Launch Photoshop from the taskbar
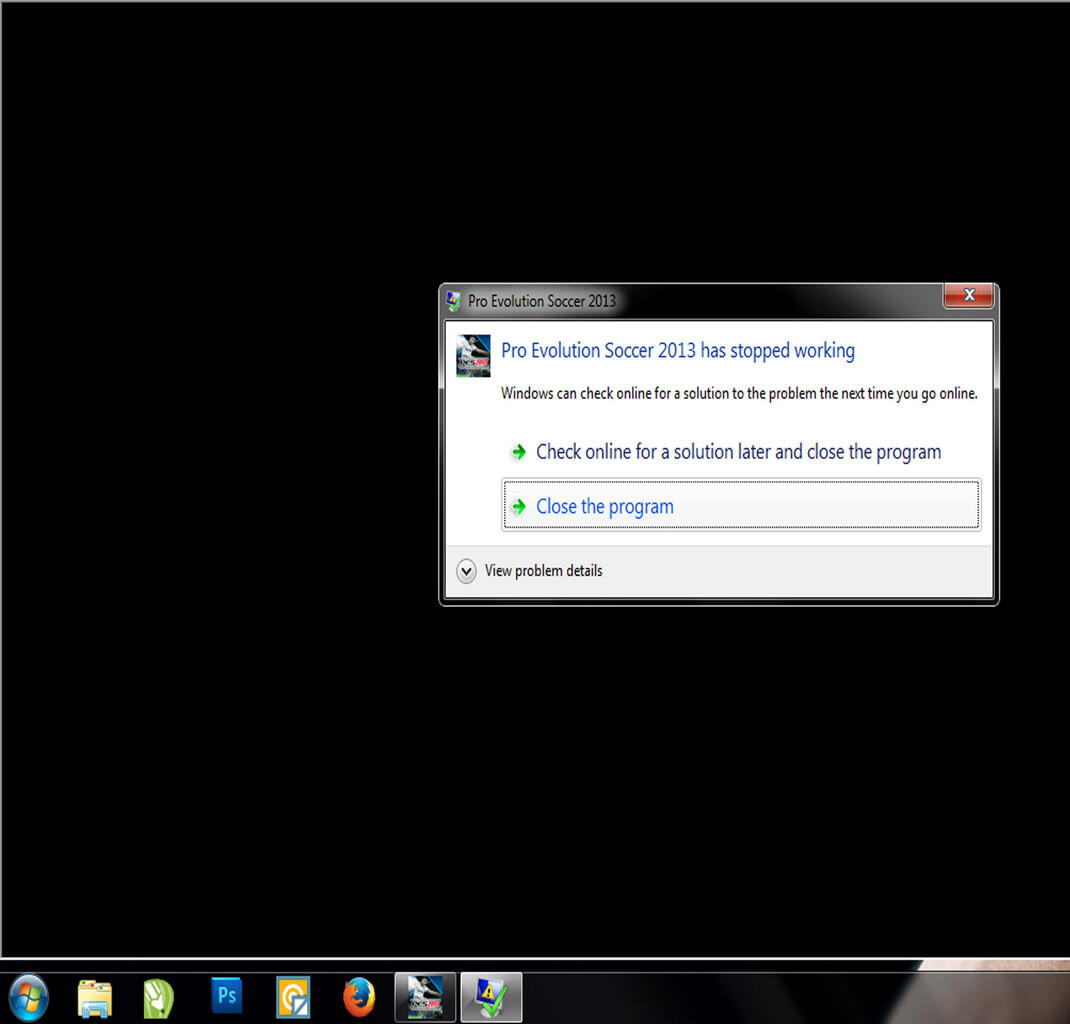Image resolution: width=1070 pixels, height=1024 pixels. [227, 996]
